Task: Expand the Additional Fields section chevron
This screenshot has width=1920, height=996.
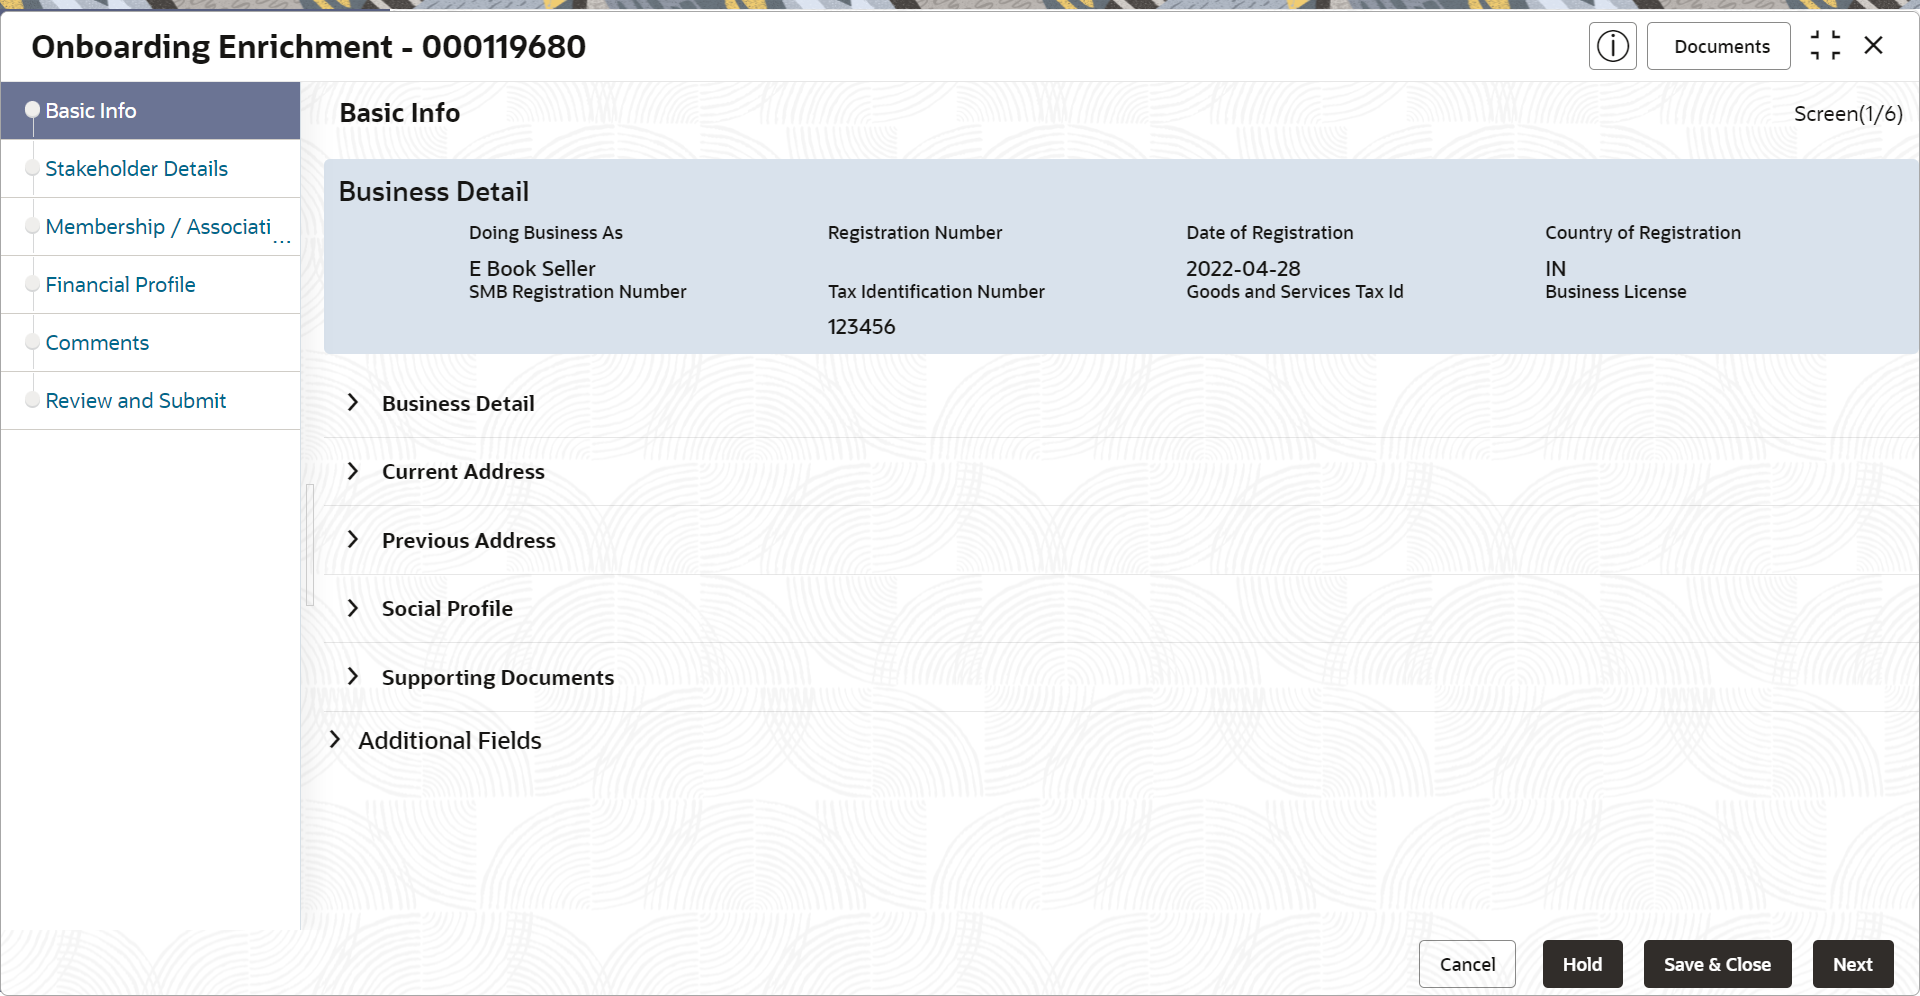Action: [x=335, y=740]
